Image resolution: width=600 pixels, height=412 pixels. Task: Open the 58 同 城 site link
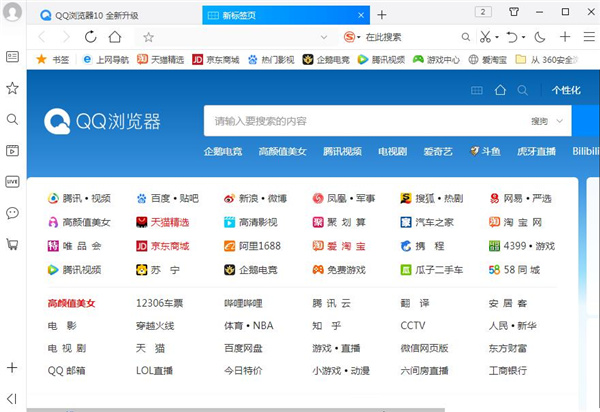[x=514, y=270]
